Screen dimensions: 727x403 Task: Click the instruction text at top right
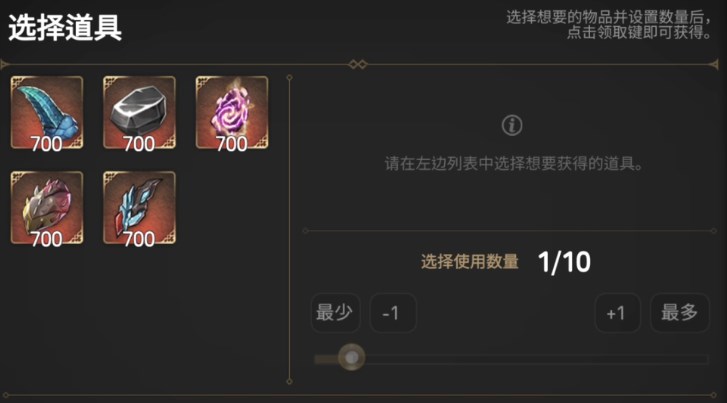point(608,25)
